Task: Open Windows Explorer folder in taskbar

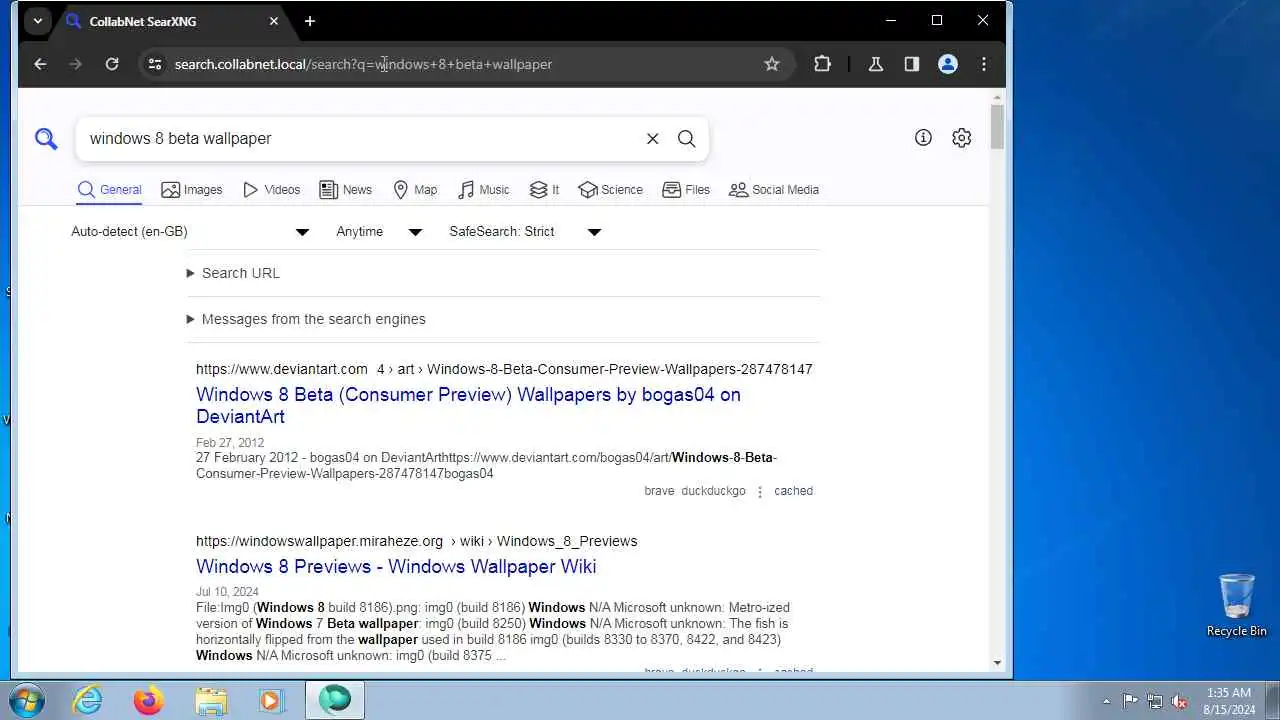Action: click(x=210, y=700)
